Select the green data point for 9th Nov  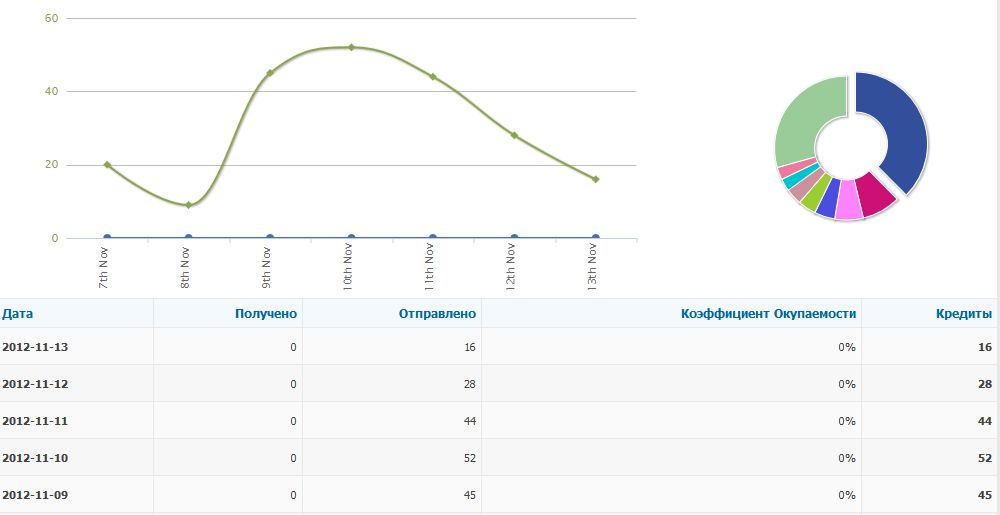(x=270, y=73)
